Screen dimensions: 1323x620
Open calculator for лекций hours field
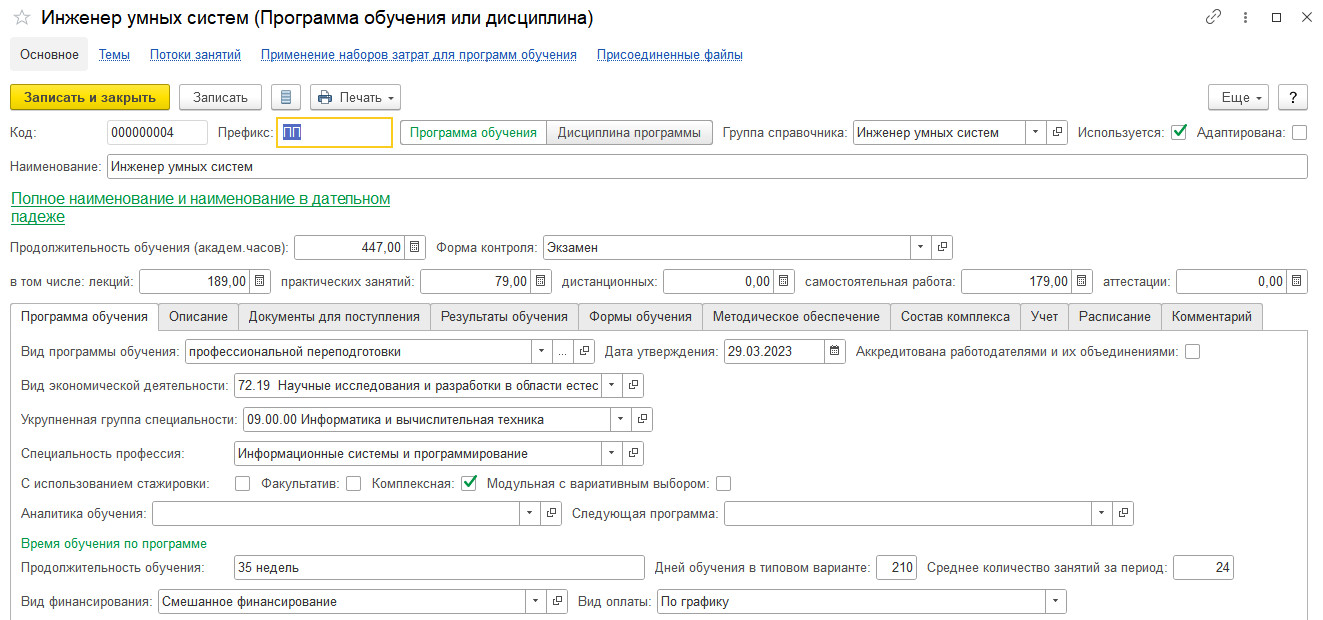click(260, 281)
